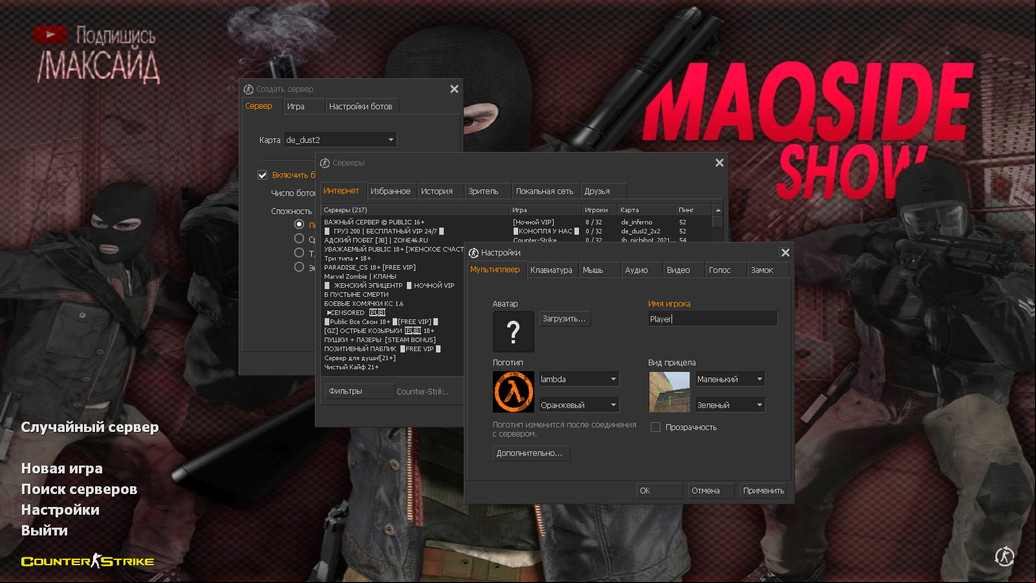
Task: Click the Counter-Strike logo under the main menu
Action: (87, 561)
